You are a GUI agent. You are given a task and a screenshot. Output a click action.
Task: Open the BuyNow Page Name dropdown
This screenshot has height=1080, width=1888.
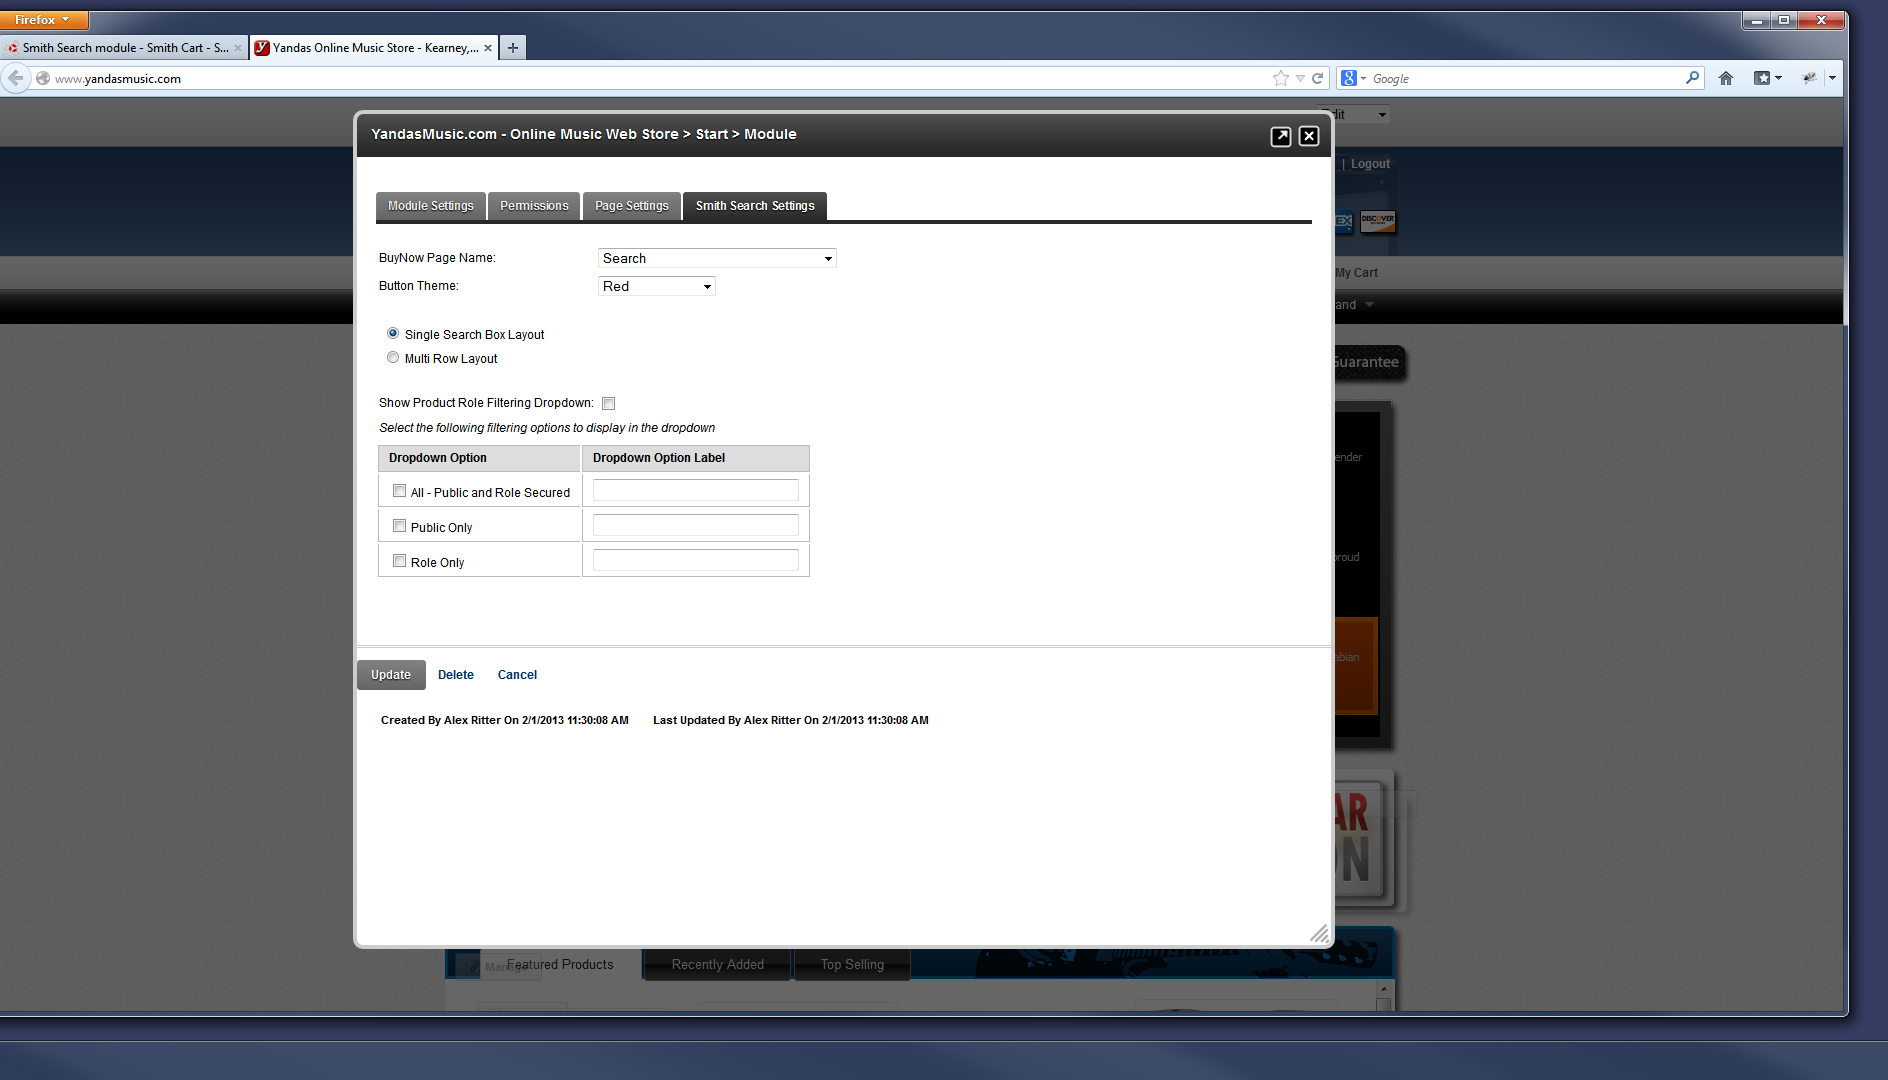point(717,258)
